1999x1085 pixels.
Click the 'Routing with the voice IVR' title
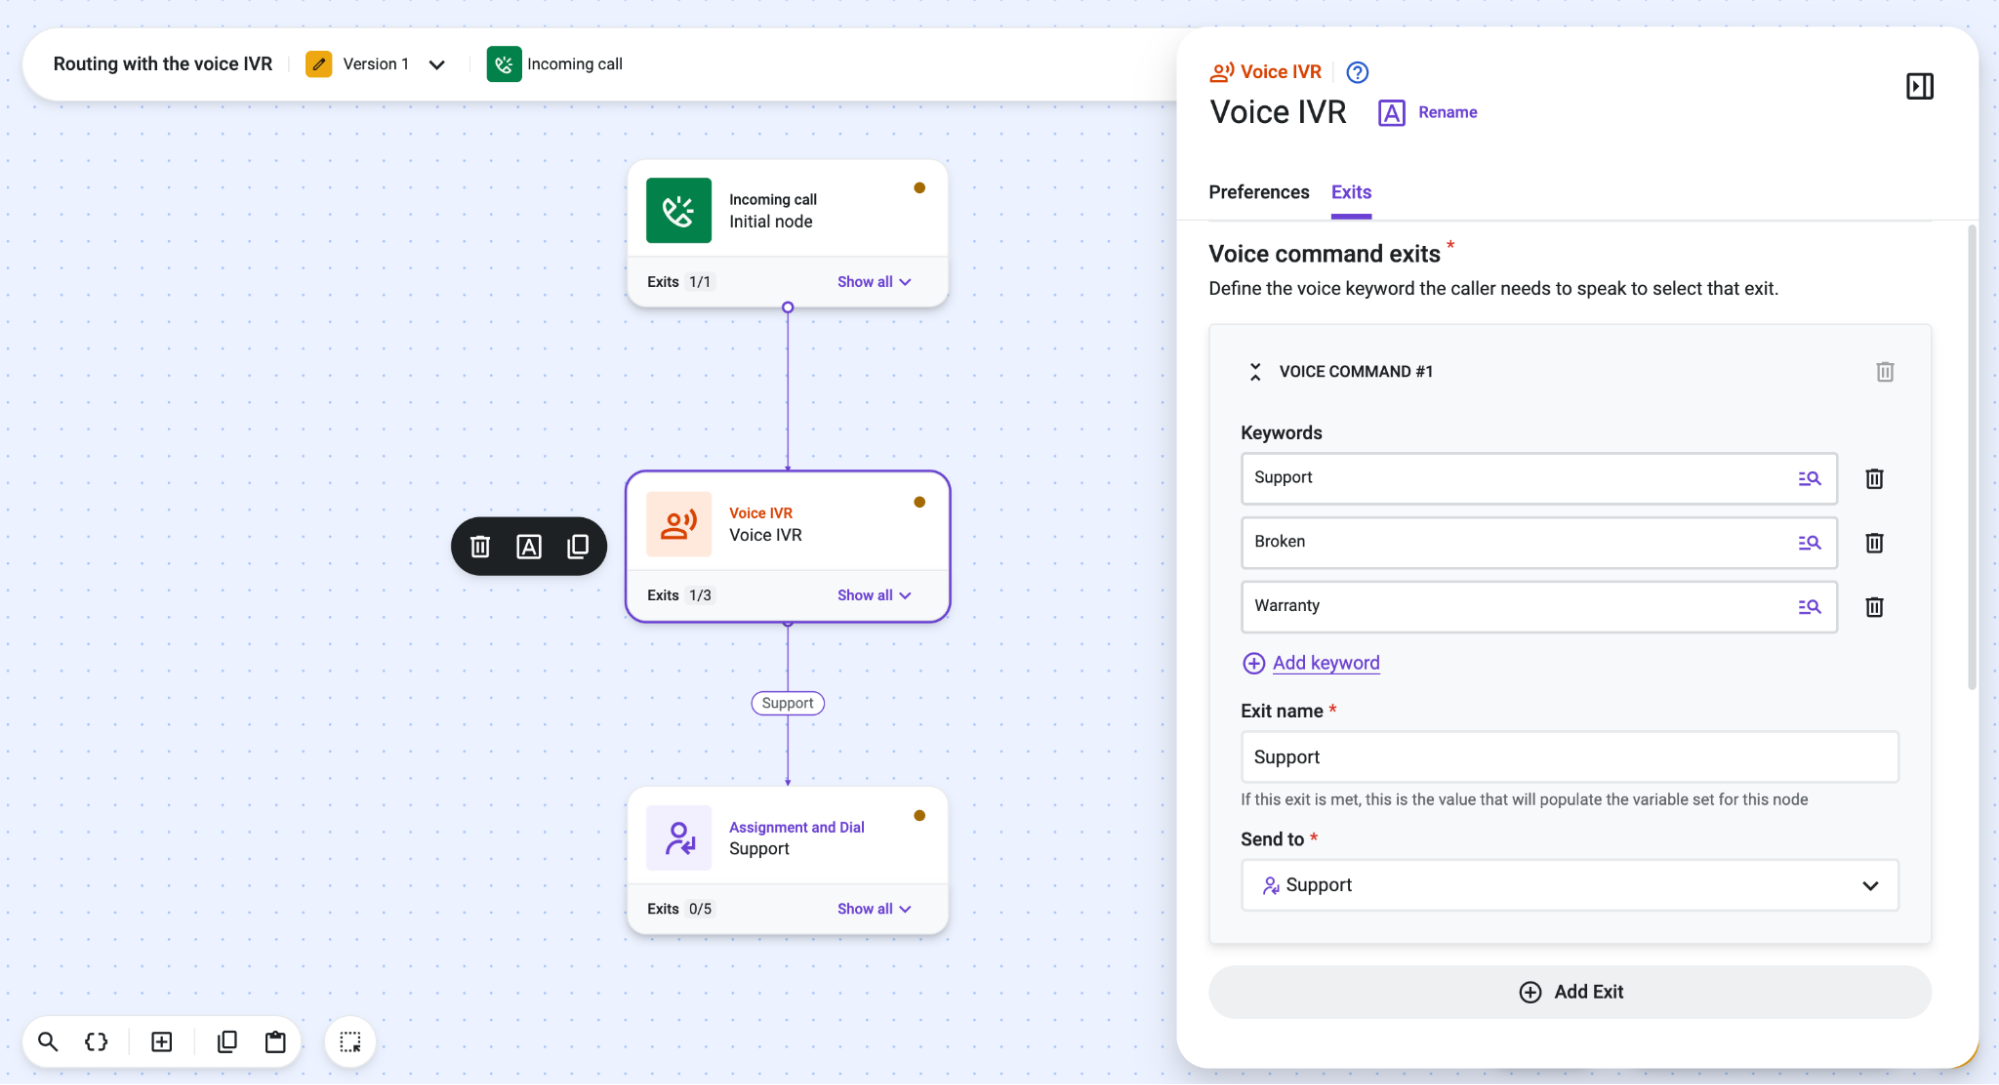coord(163,64)
